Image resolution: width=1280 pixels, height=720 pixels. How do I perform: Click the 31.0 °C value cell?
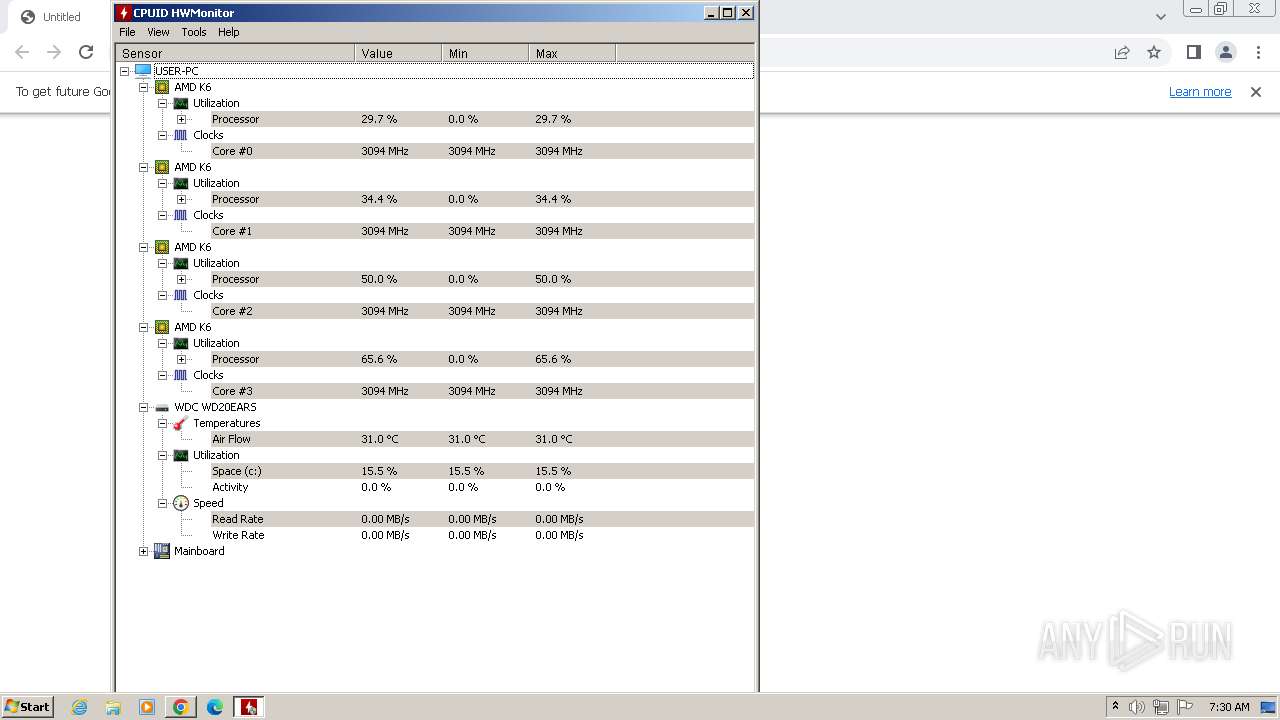coord(380,439)
